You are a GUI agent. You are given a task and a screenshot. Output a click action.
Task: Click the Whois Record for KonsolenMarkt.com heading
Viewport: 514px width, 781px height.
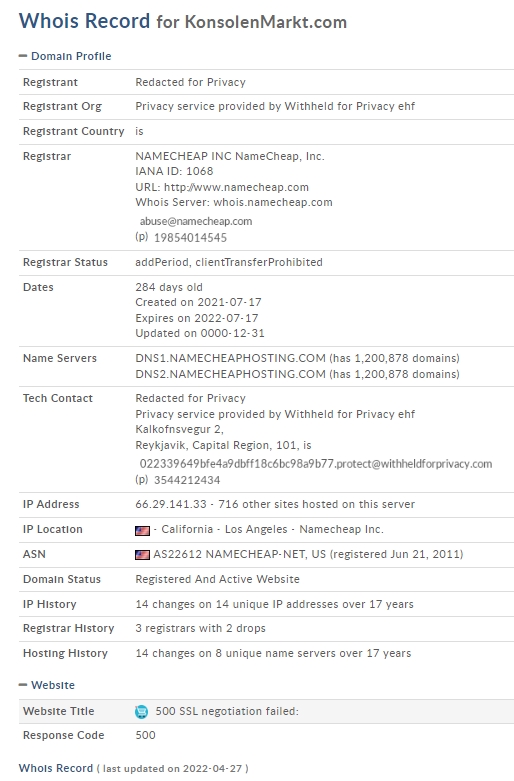pyautogui.click(x=183, y=21)
